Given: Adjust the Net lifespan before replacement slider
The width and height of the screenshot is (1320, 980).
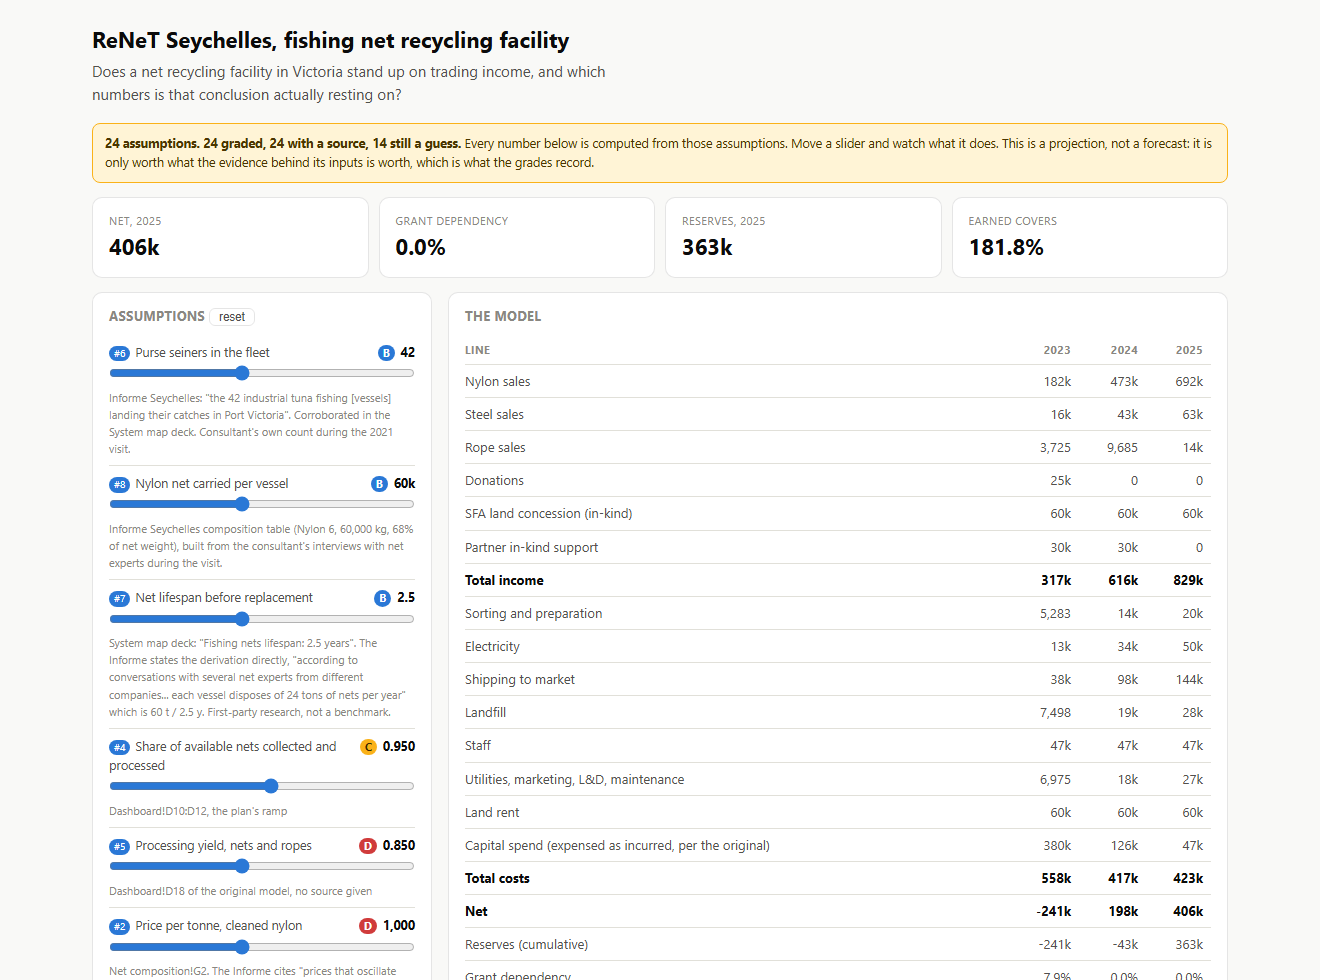Looking at the screenshot, I should pyautogui.click(x=261, y=618).
